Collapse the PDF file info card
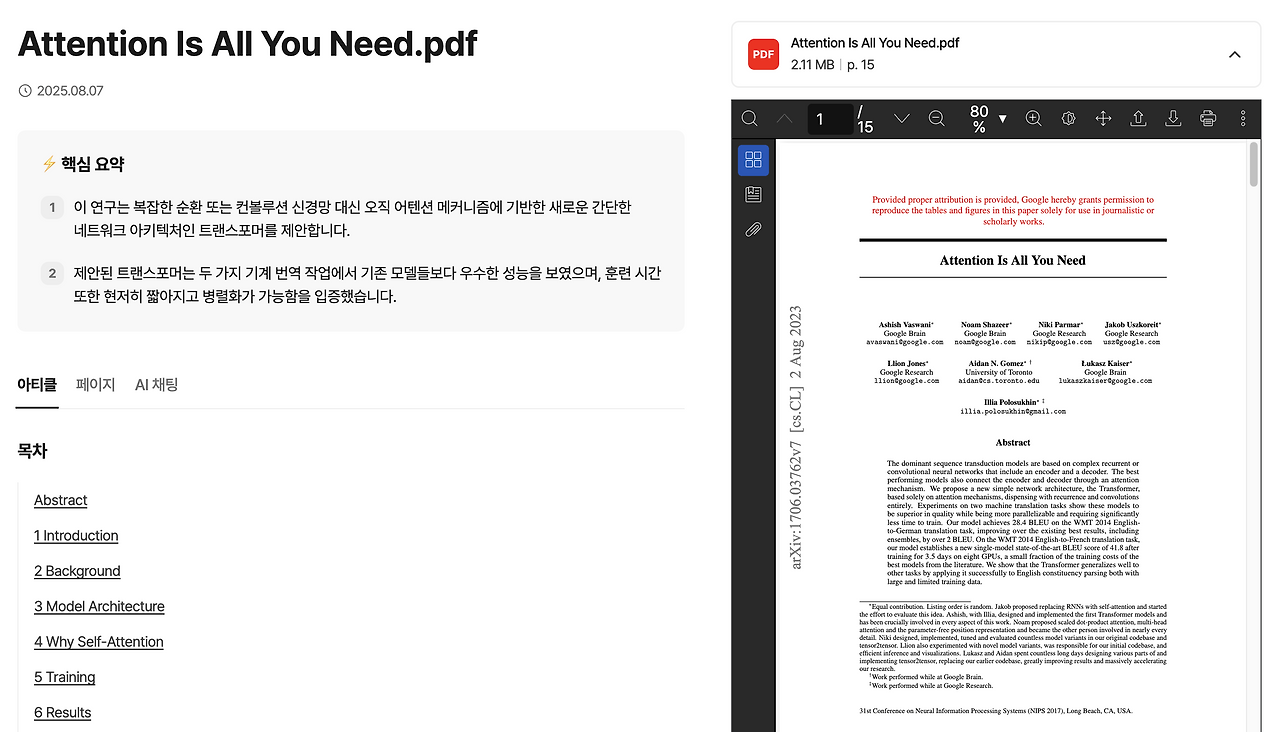The height and width of the screenshot is (732, 1280). [x=1235, y=54]
